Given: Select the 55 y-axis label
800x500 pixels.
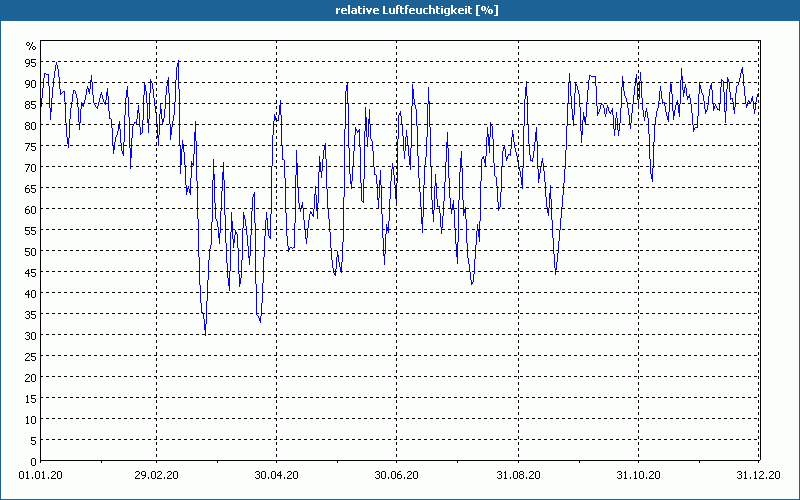Looking at the screenshot, I should tap(31, 230).
